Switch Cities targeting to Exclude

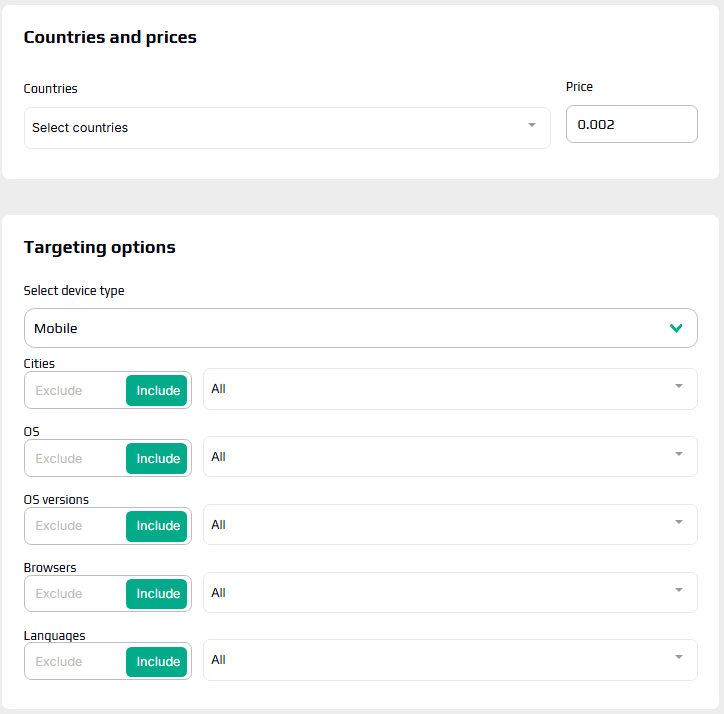point(59,390)
